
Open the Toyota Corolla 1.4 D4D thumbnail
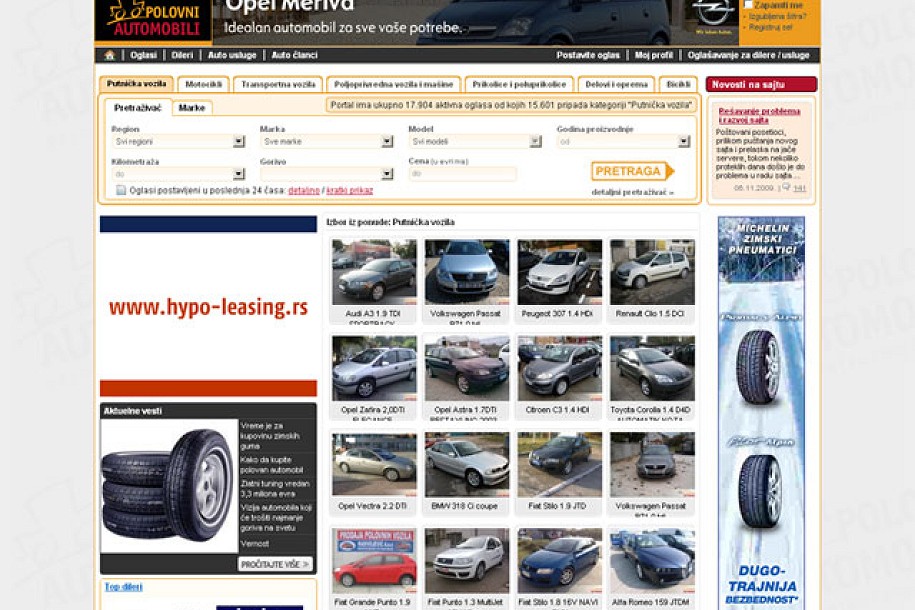click(652, 368)
